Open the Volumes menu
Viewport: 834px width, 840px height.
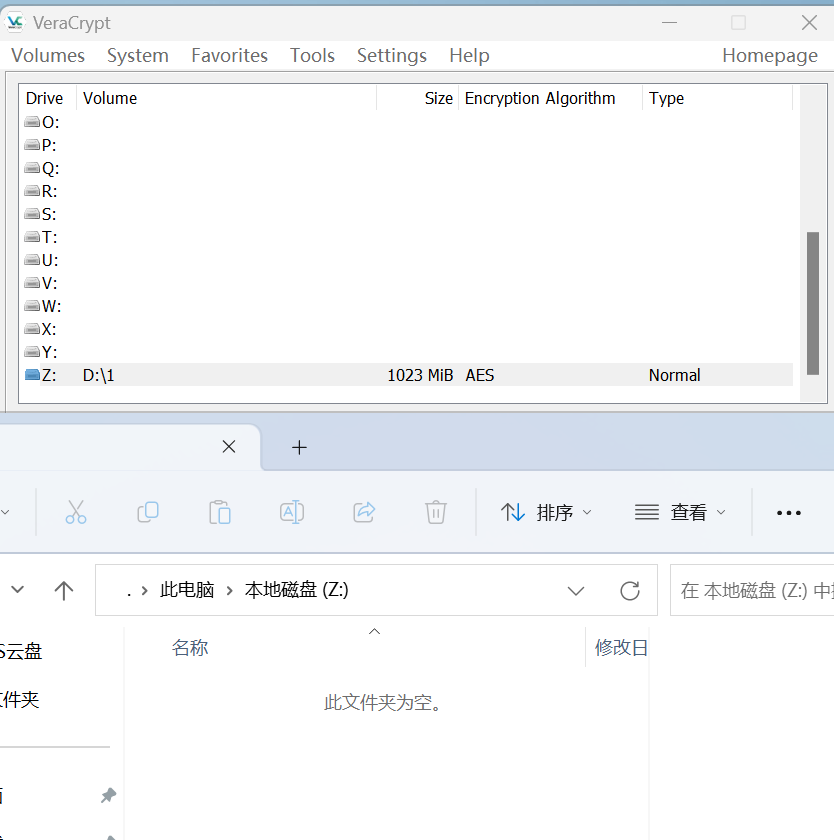click(x=48, y=56)
